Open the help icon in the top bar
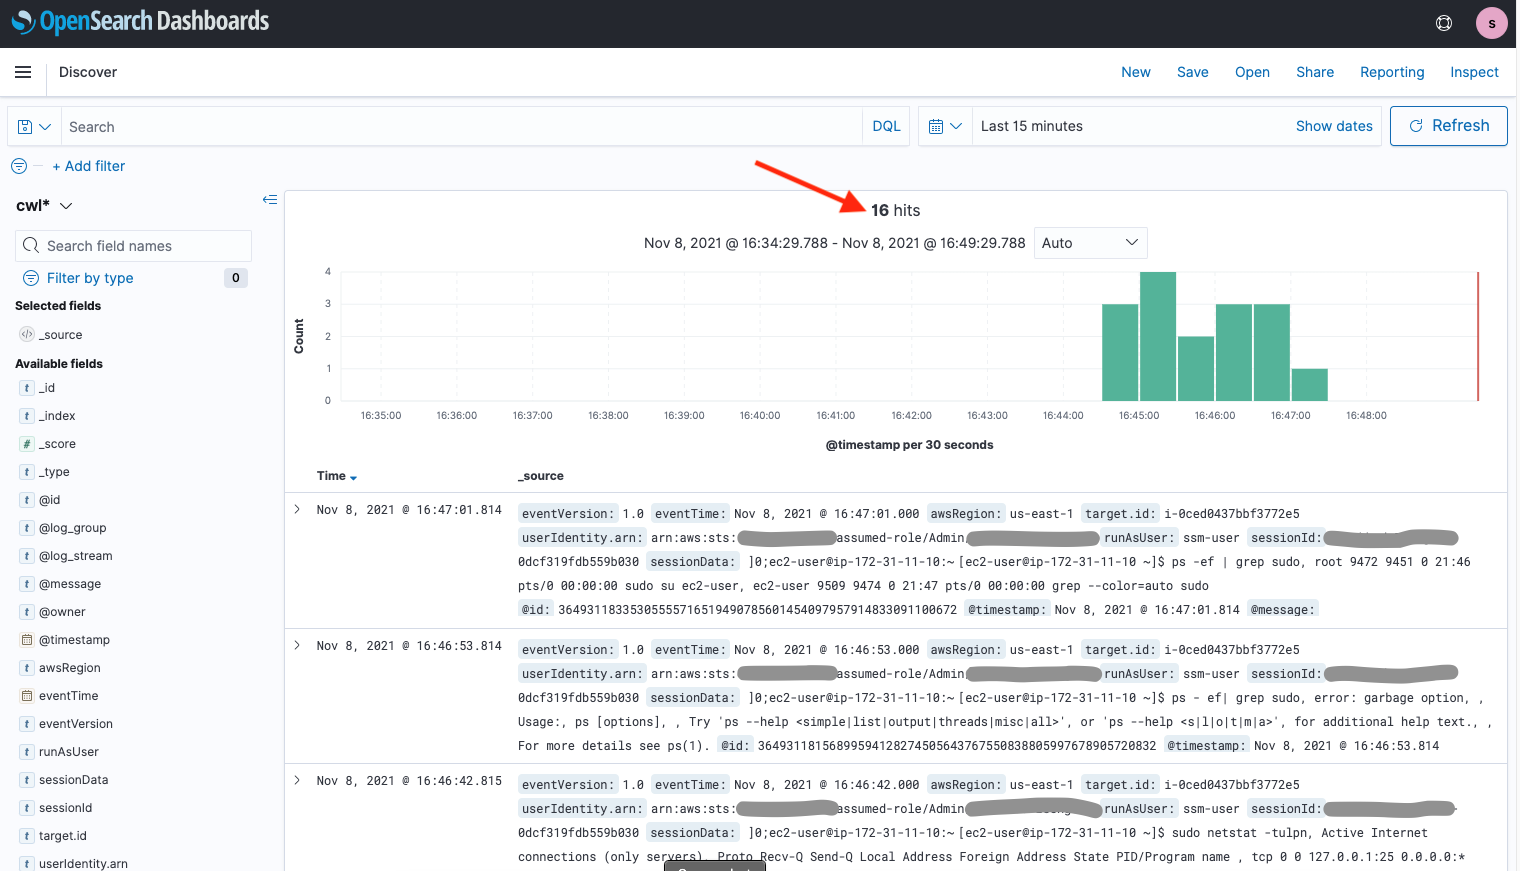This screenshot has width=1520, height=871. click(1443, 22)
